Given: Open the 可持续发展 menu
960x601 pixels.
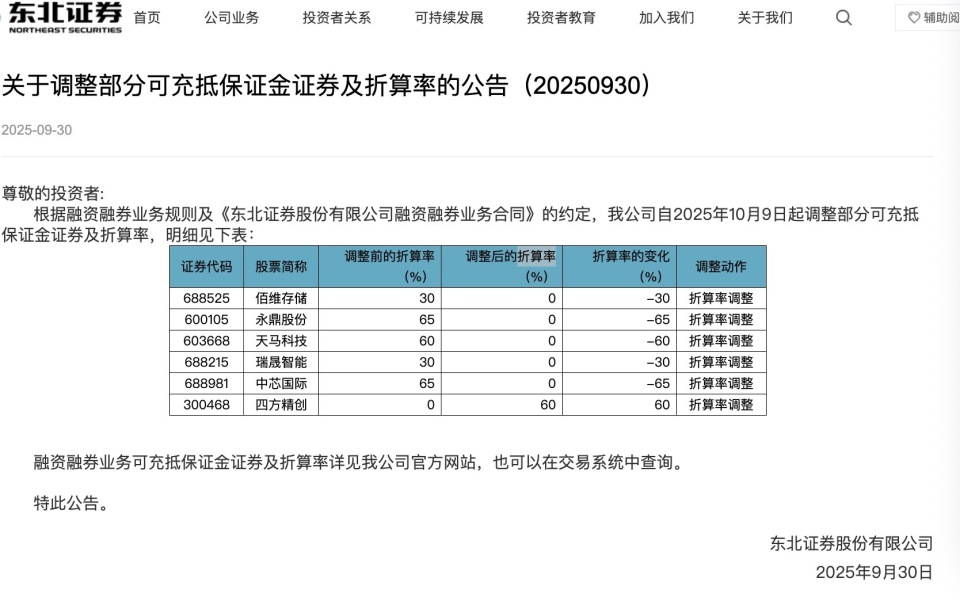Looking at the screenshot, I should (444, 18).
